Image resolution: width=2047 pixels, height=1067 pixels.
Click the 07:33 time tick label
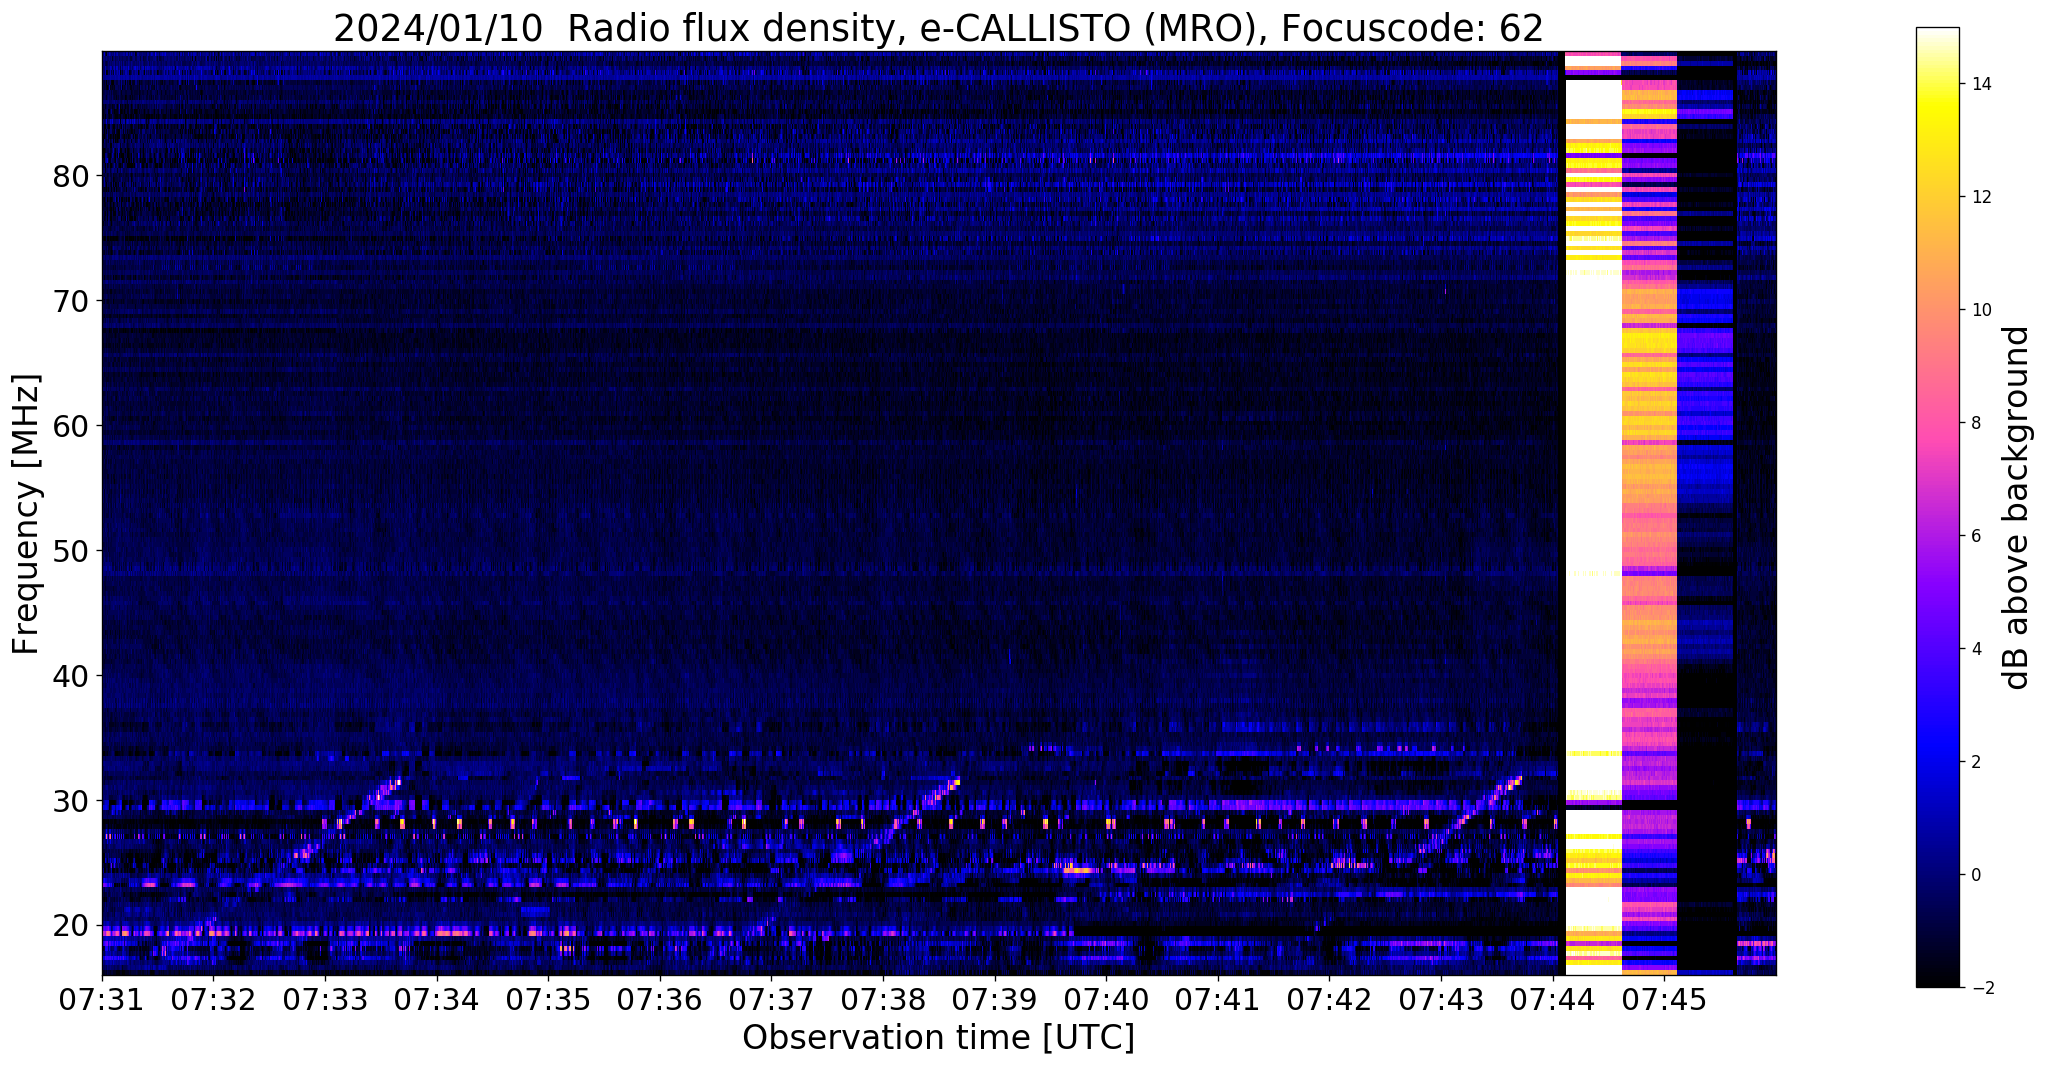[325, 1000]
